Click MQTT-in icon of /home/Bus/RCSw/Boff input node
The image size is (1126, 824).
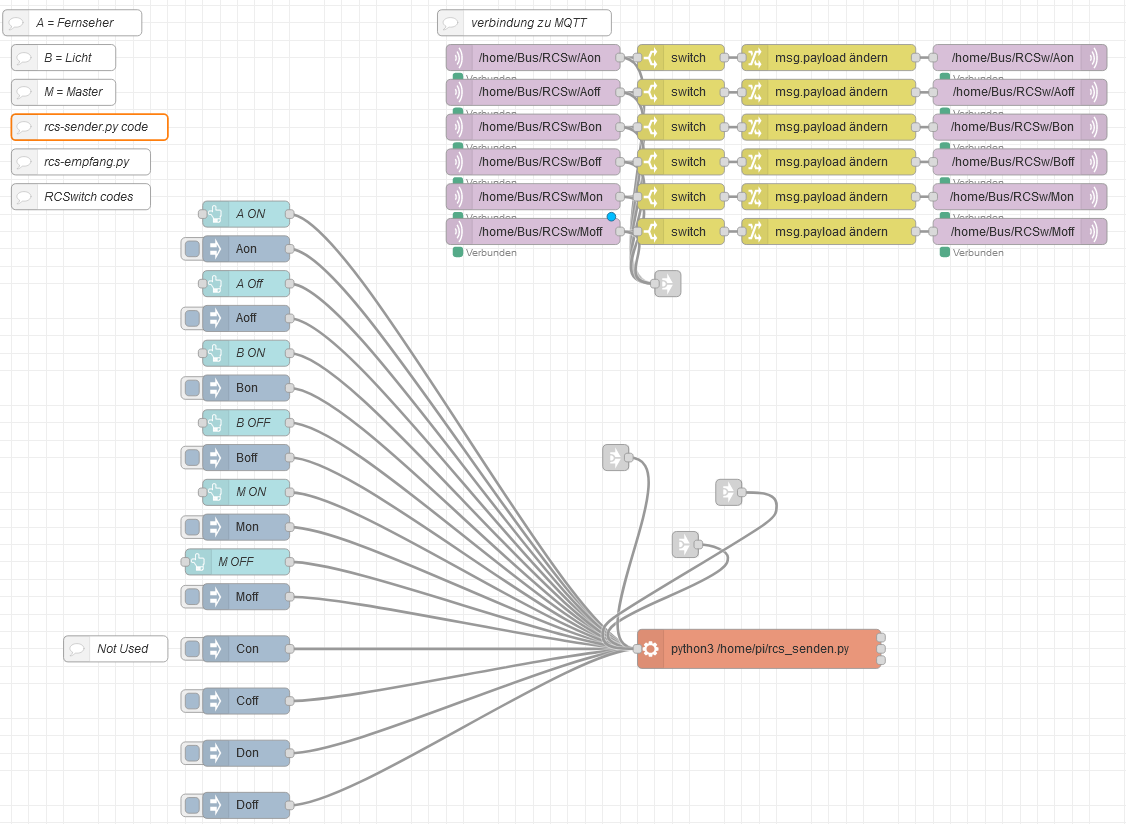coord(459,162)
